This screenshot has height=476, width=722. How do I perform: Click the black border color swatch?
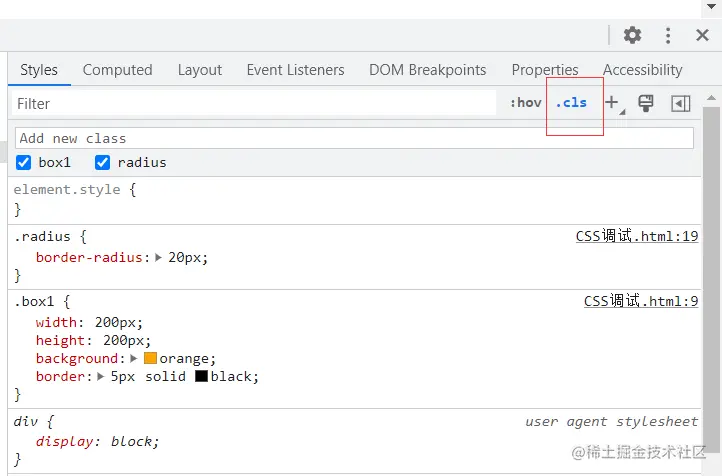pyautogui.click(x=201, y=376)
